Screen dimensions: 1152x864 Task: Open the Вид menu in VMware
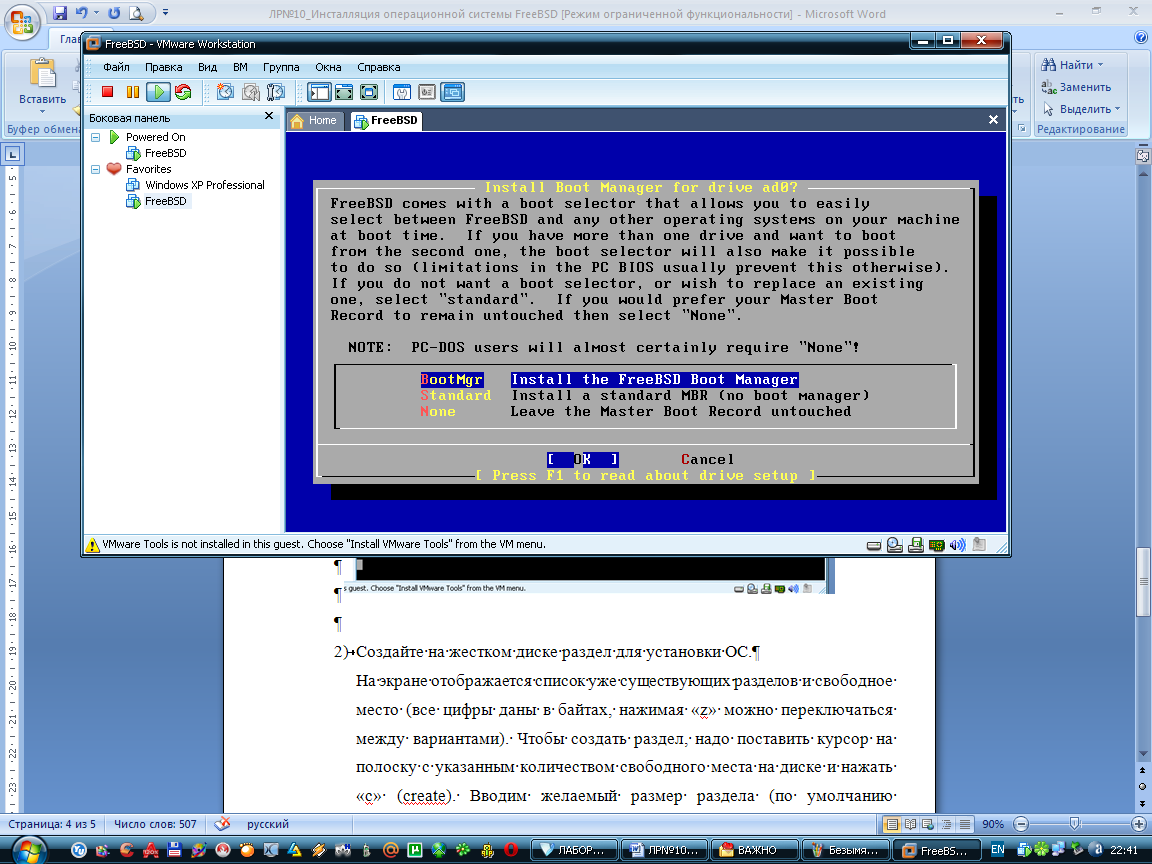[207, 67]
